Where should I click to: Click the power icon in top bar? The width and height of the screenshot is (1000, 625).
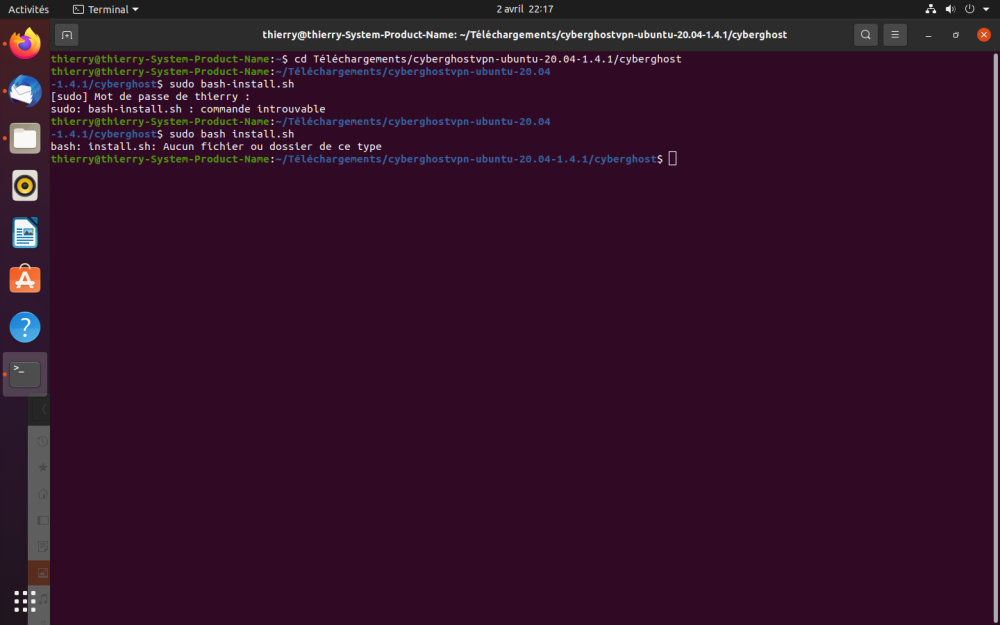969,9
